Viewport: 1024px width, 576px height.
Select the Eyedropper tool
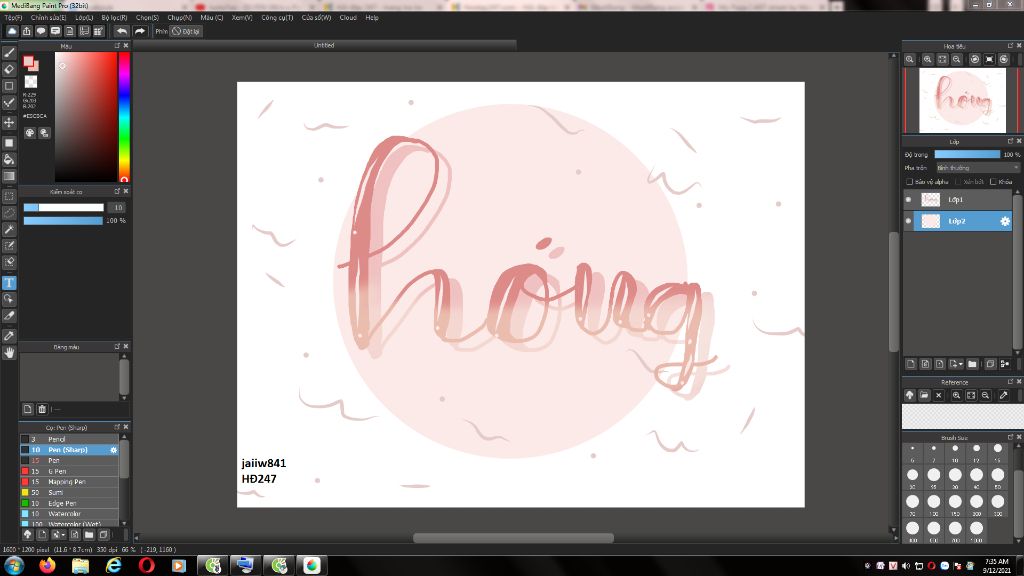click(9, 336)
